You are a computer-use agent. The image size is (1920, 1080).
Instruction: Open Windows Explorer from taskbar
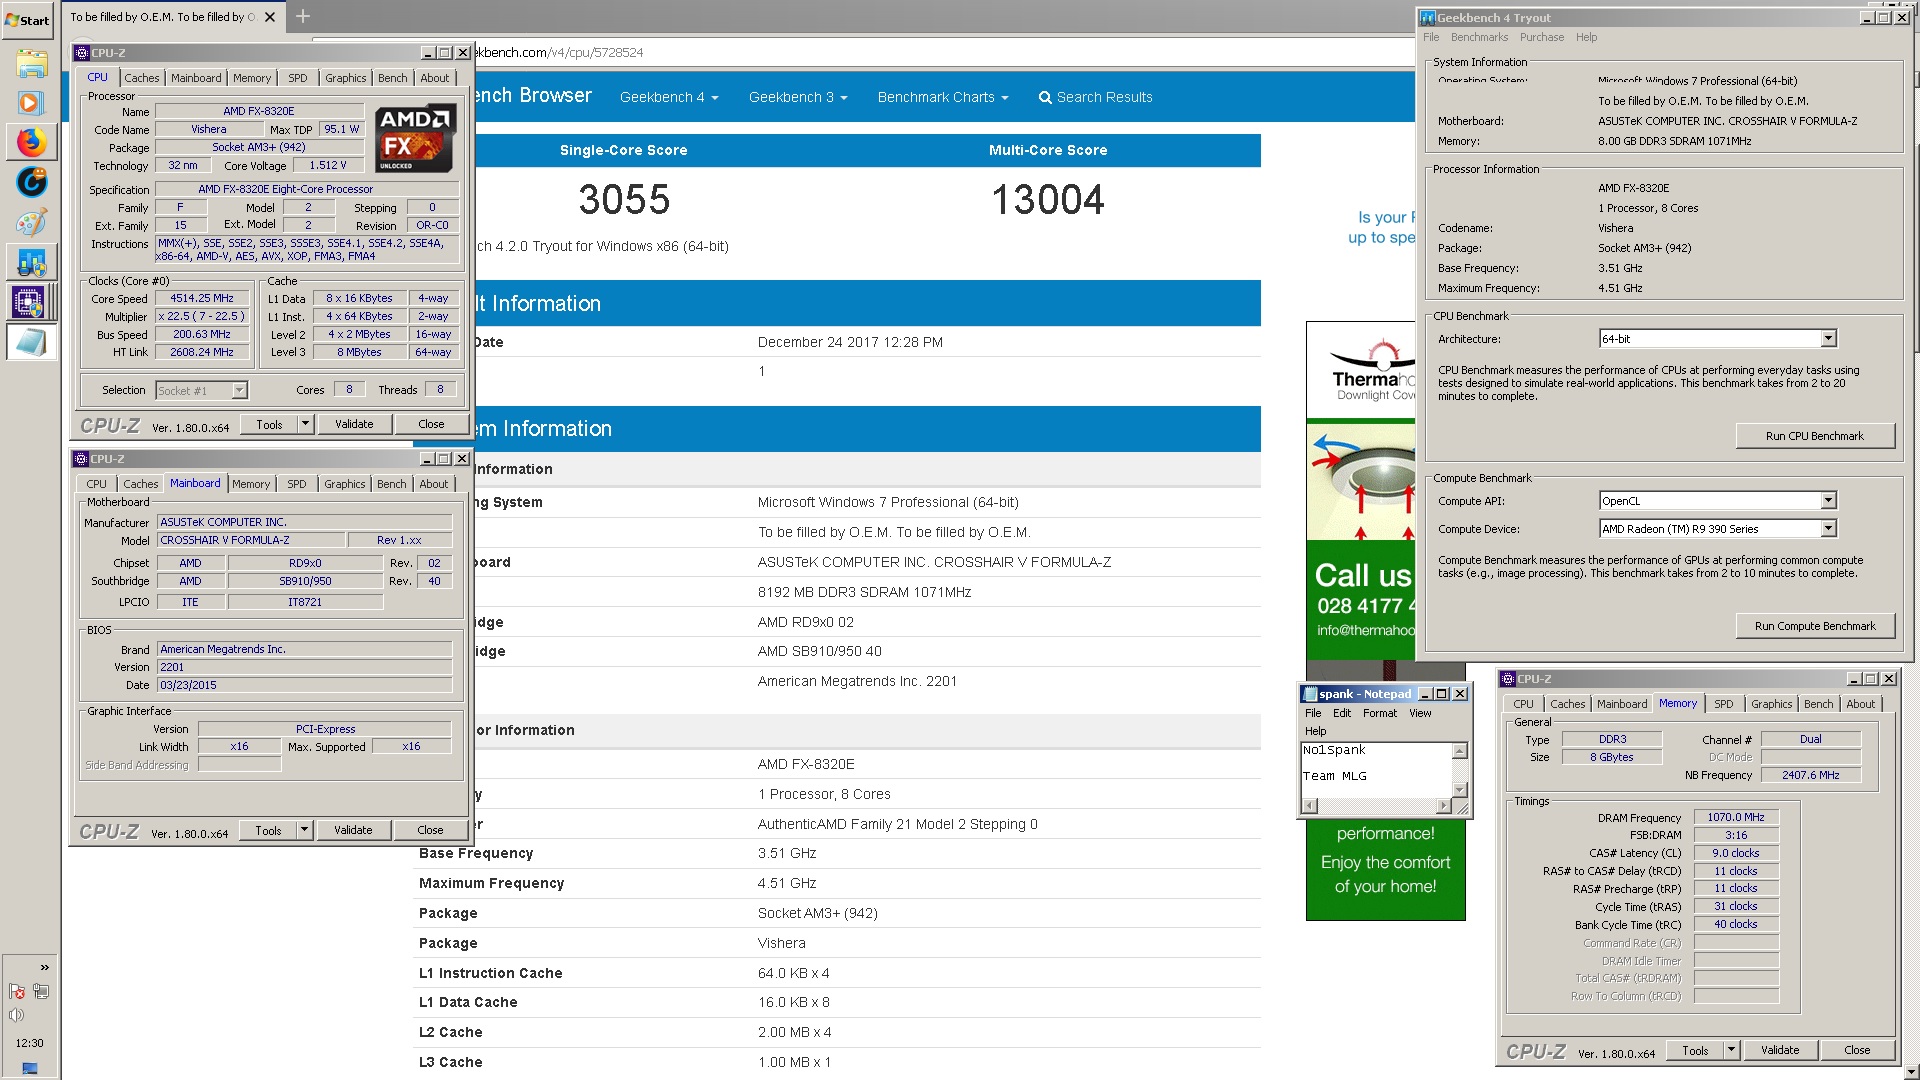(x=31, y=64)
